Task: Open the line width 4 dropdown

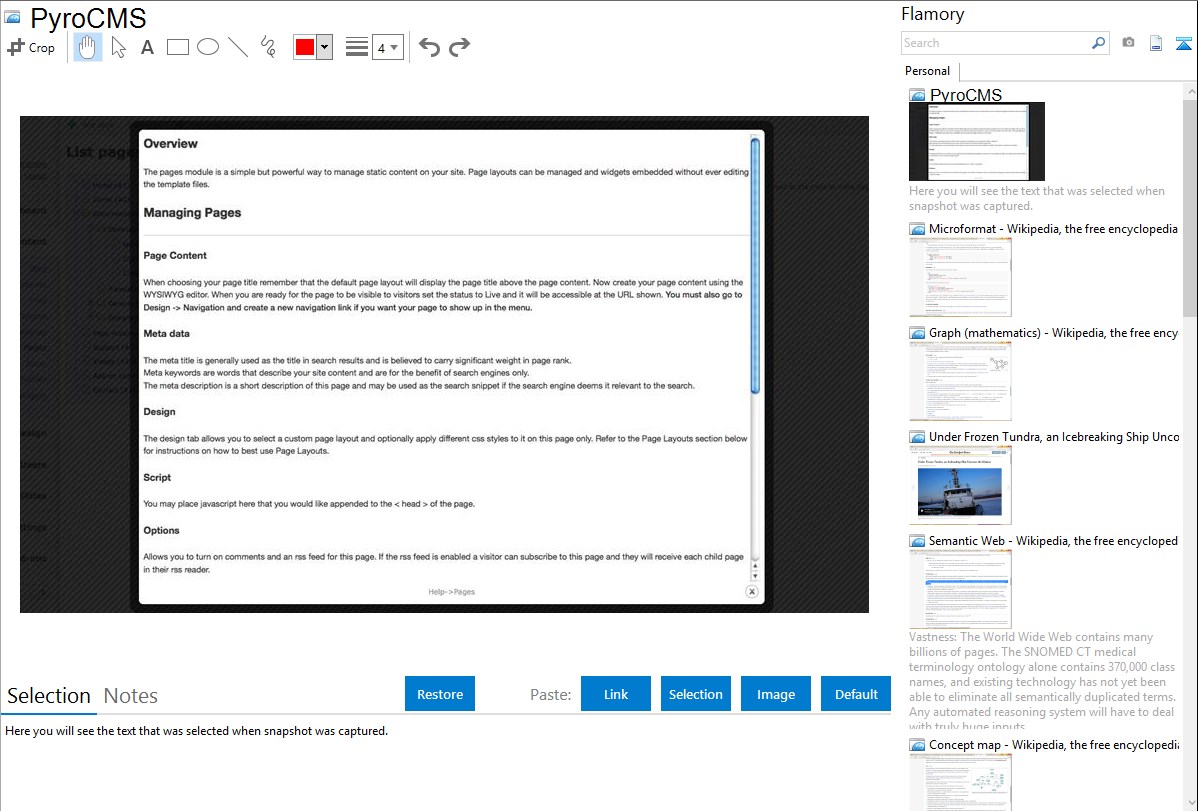Action: pos(387,48)
